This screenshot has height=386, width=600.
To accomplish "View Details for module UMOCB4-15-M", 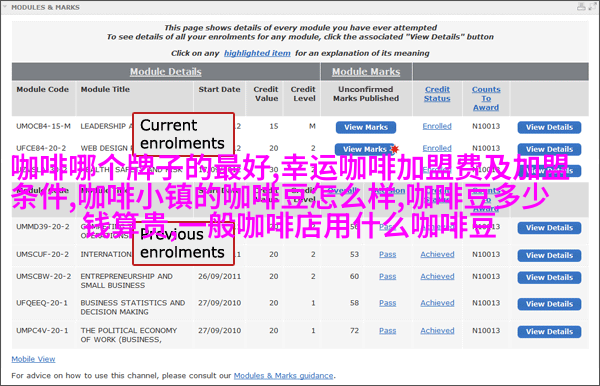I will click(x=549, y=127).
